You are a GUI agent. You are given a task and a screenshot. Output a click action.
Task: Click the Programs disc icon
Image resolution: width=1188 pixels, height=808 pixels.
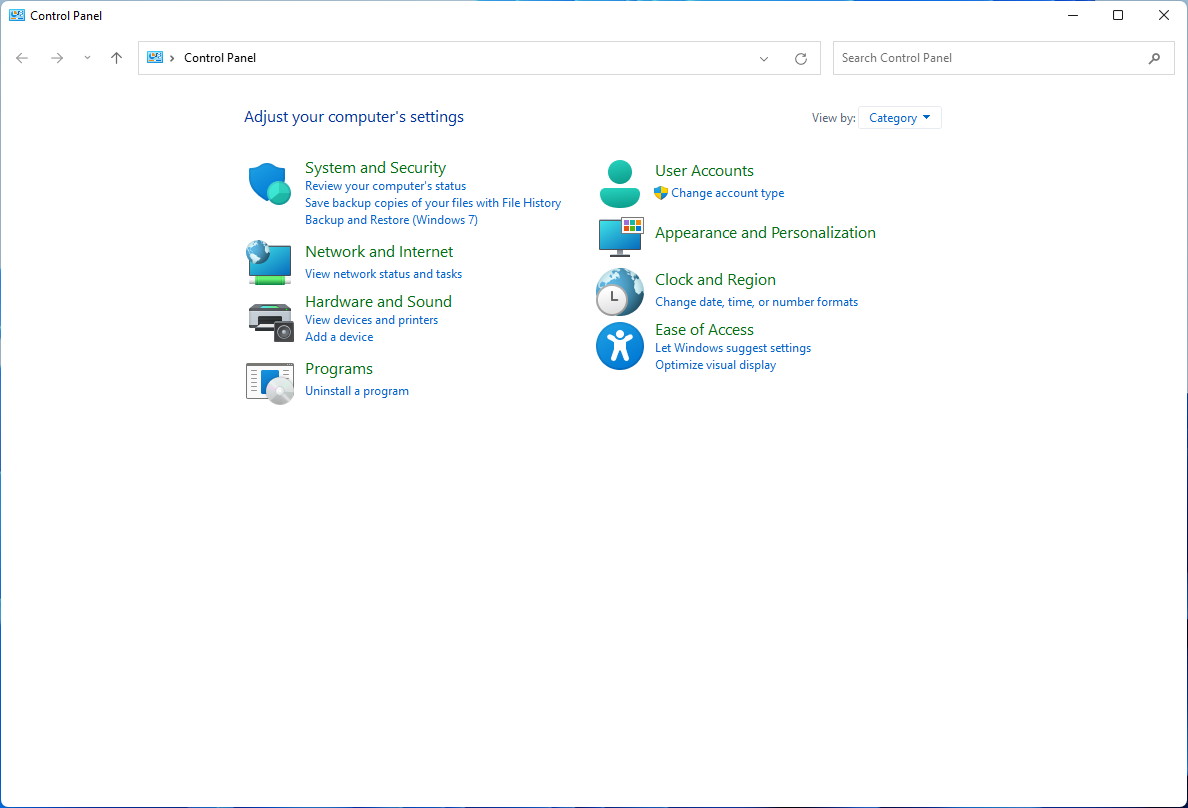tap(270, 383)
